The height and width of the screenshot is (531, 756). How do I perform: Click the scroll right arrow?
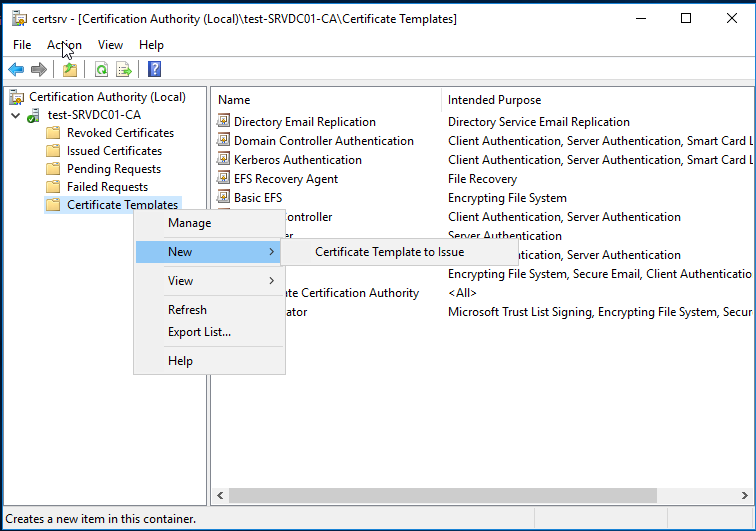coord(744,495)
